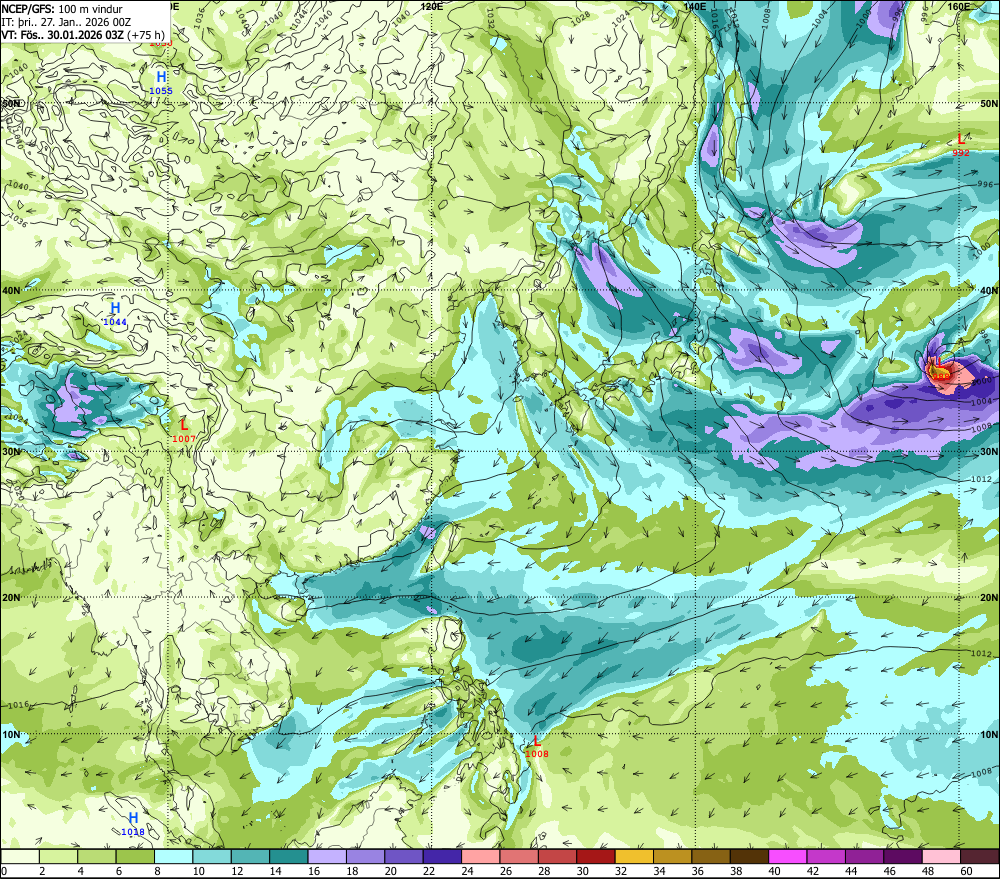Screen dimensions: 1000x879
Task: Click the 20N latitude label on right edge
Action: point(989,598)
